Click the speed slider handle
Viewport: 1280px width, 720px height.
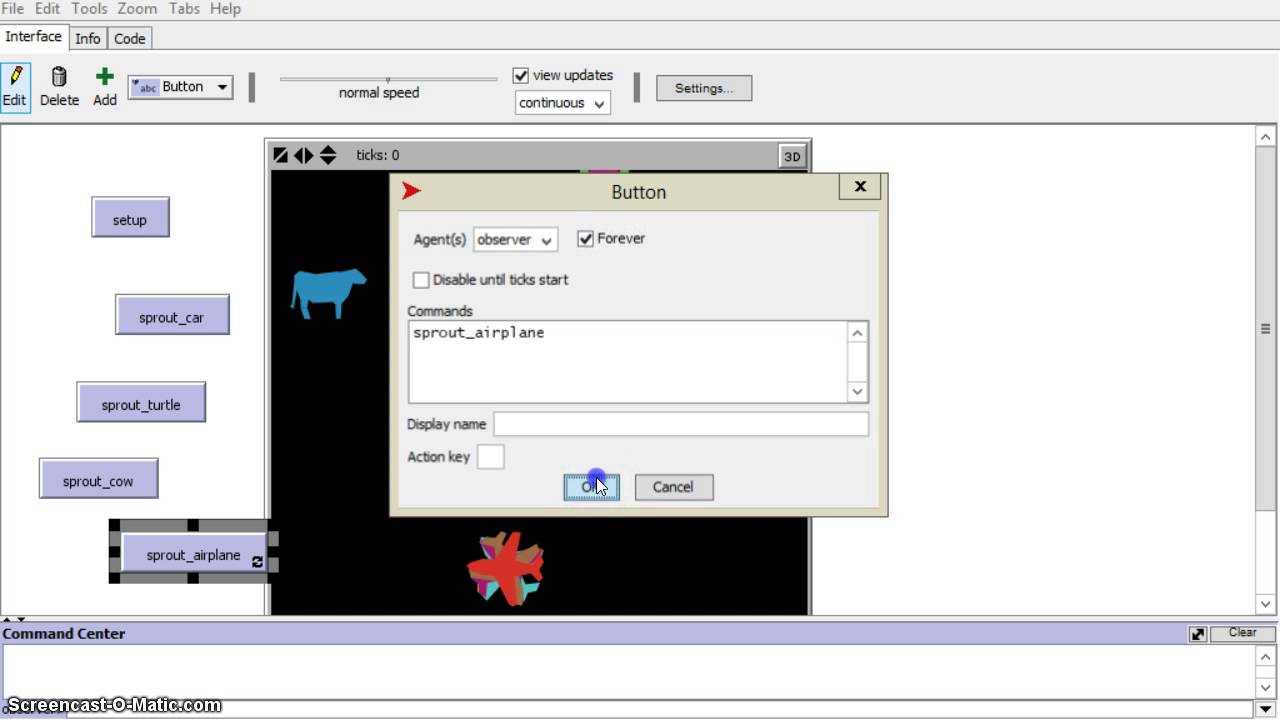(x=388, y=79)
